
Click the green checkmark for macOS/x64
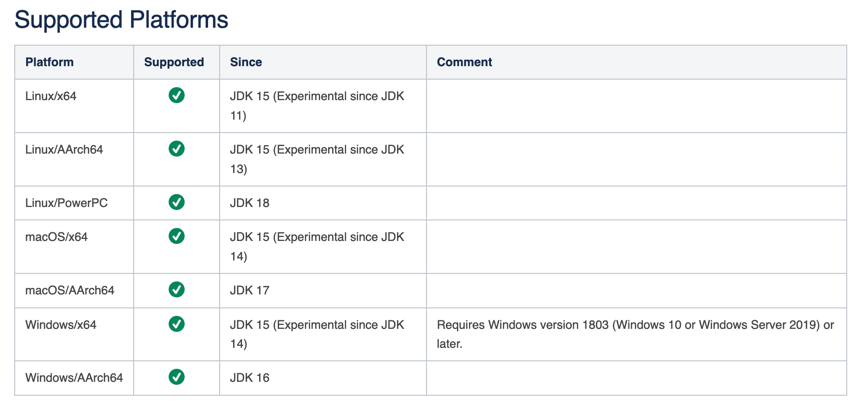coord(176,236)
